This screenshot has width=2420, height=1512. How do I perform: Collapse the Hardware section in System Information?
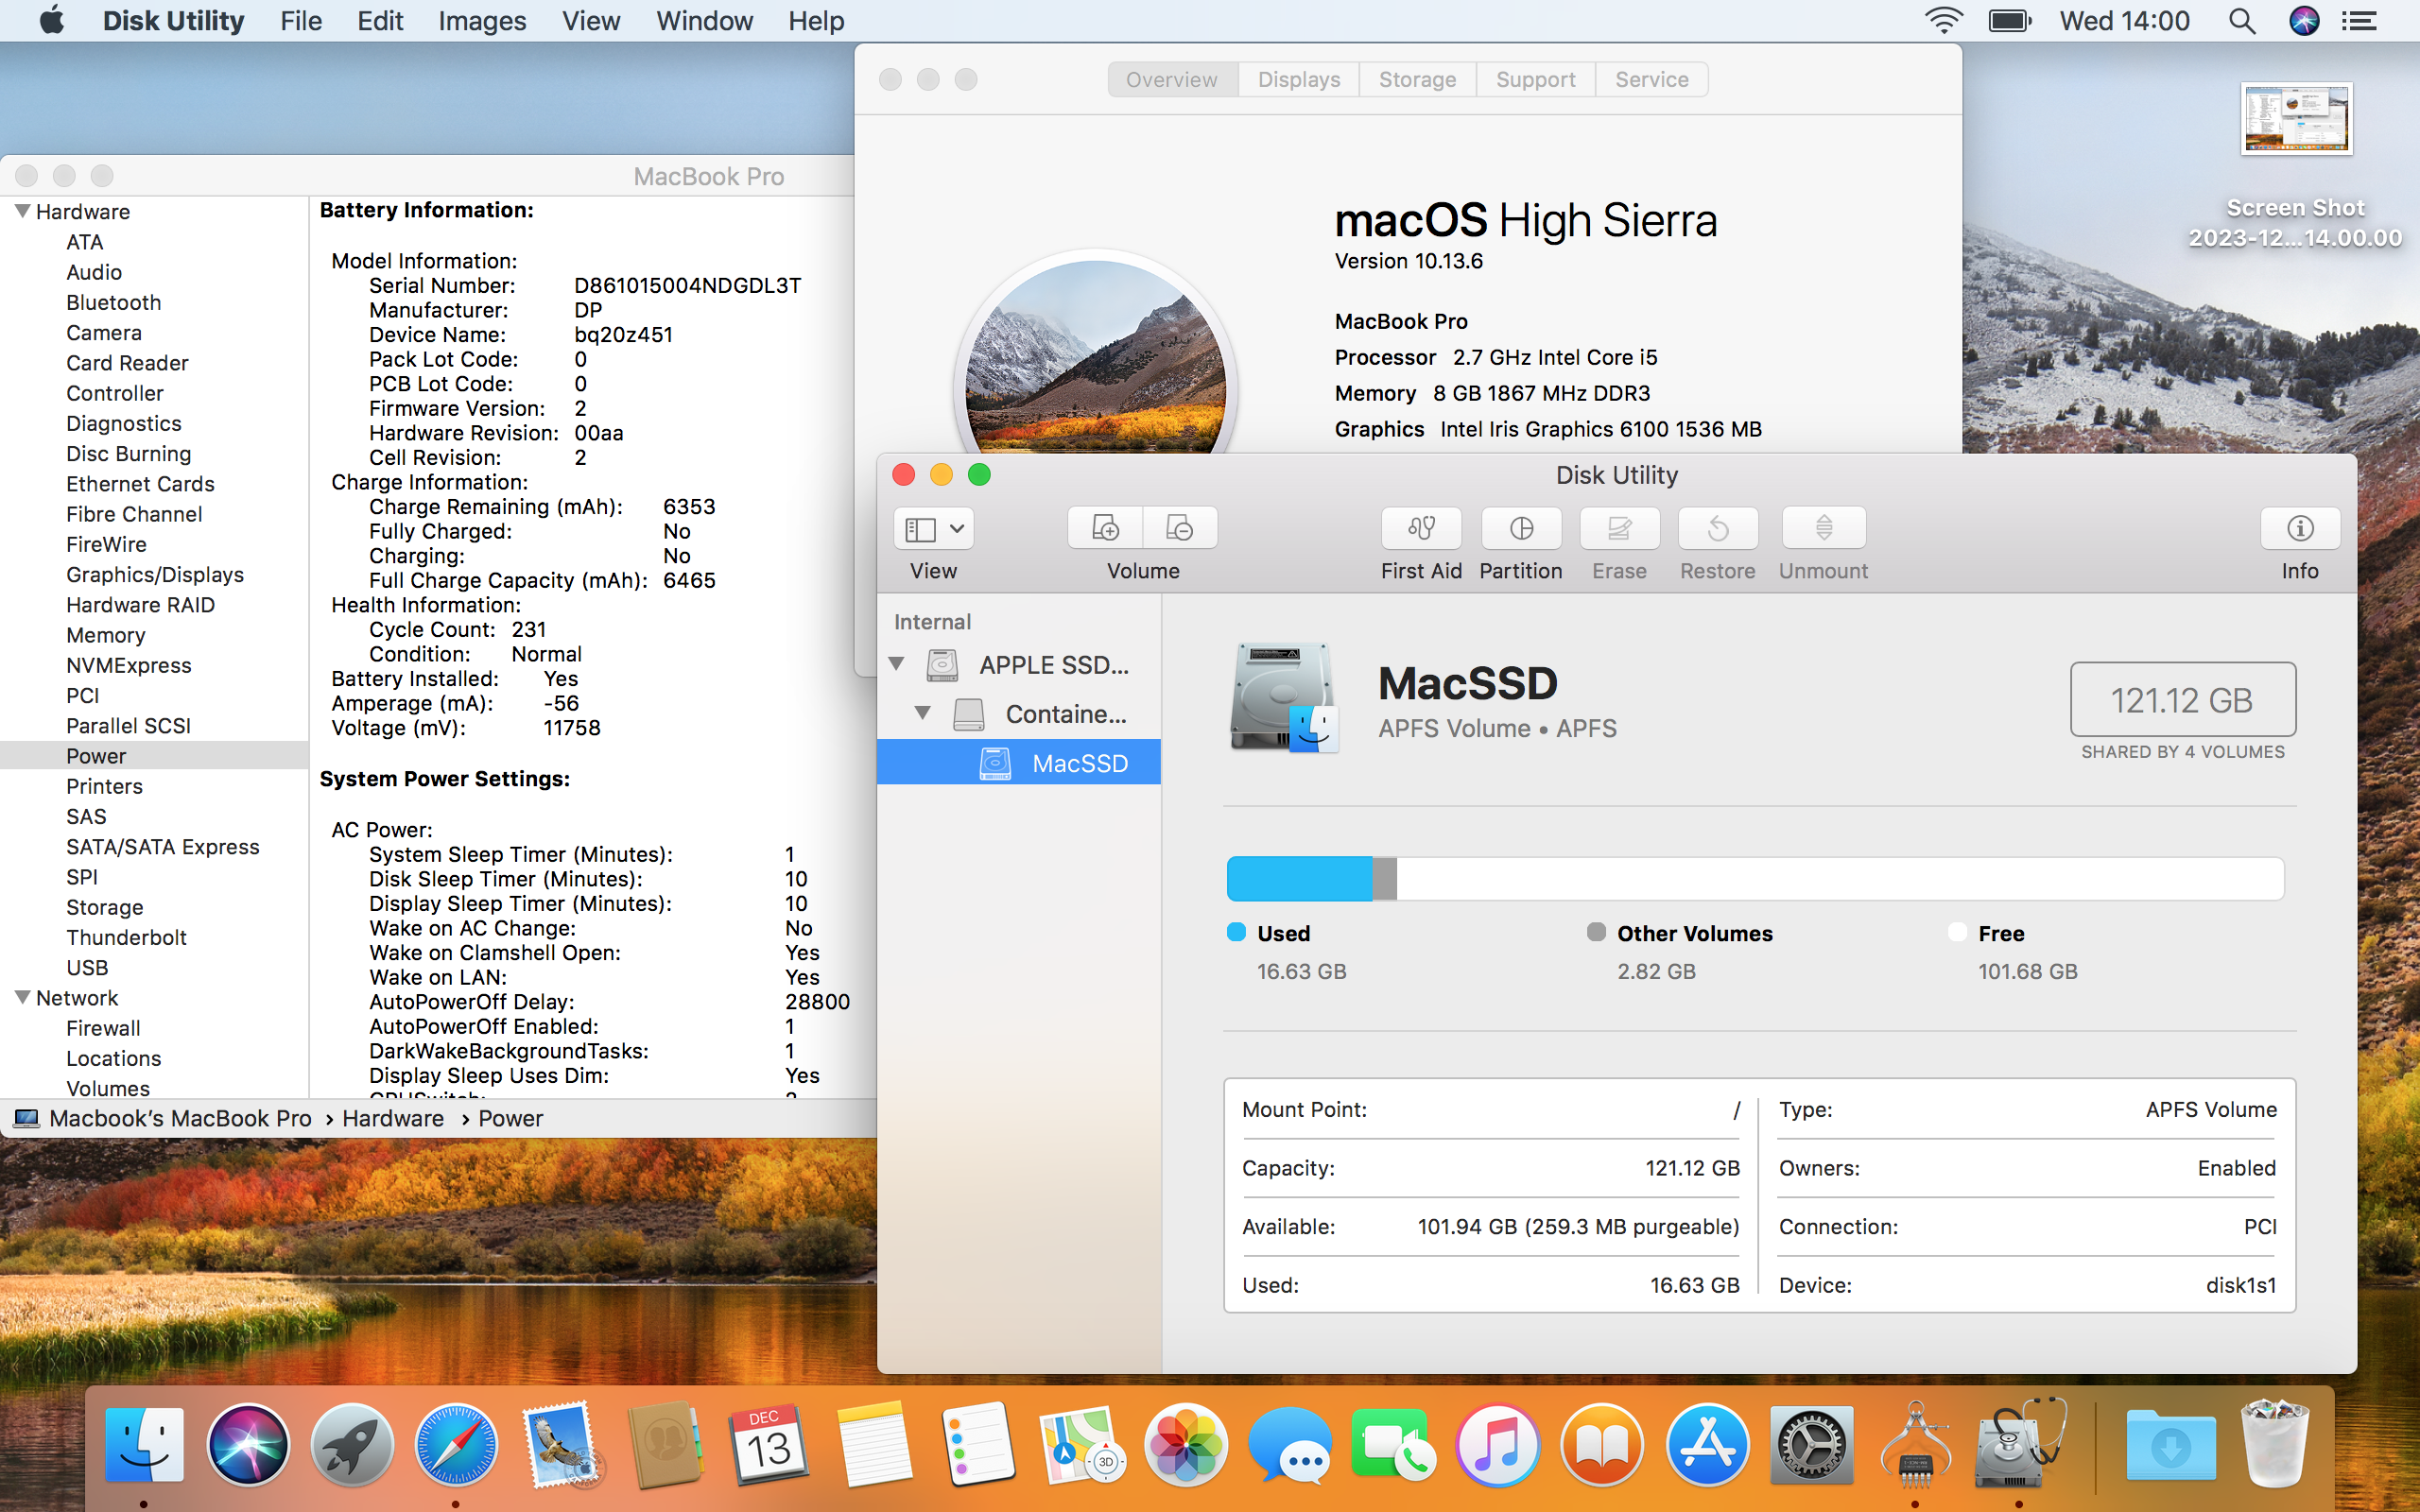(x=22, y=211)
